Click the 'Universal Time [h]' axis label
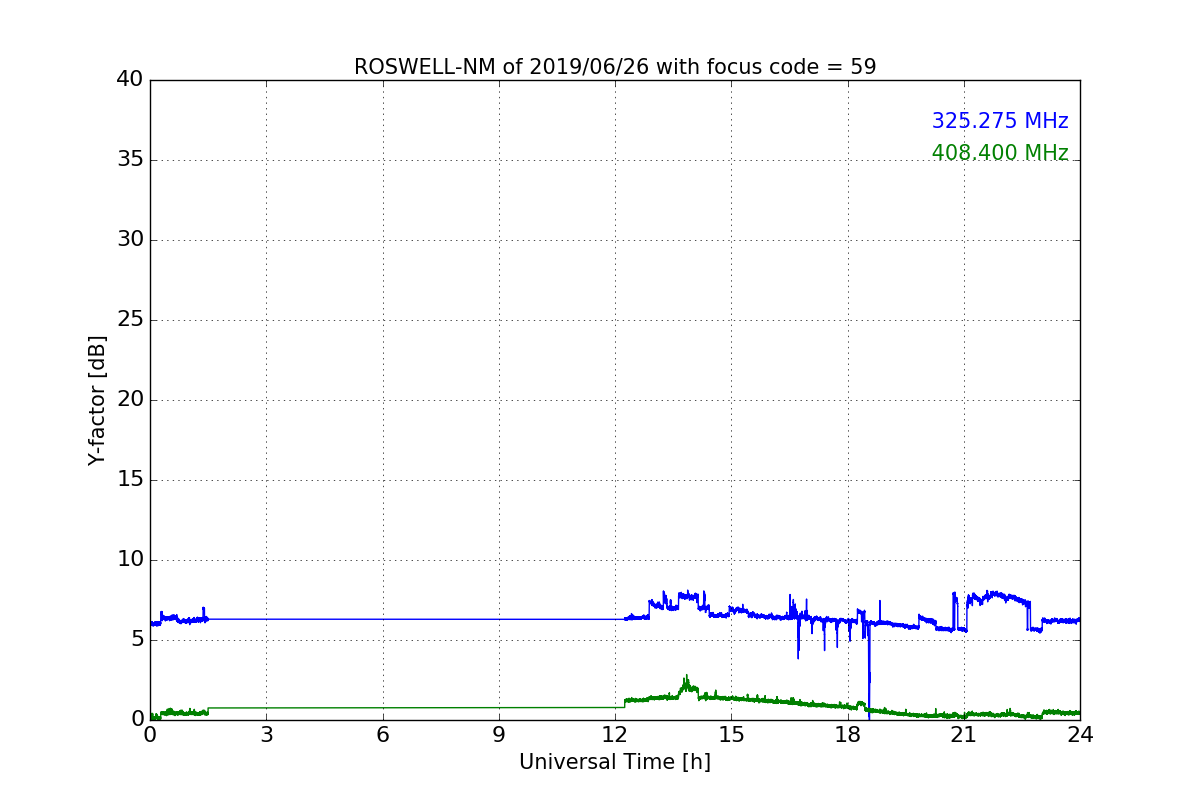The height and width of the screenshot is (800, 1200). click(615, 762)
